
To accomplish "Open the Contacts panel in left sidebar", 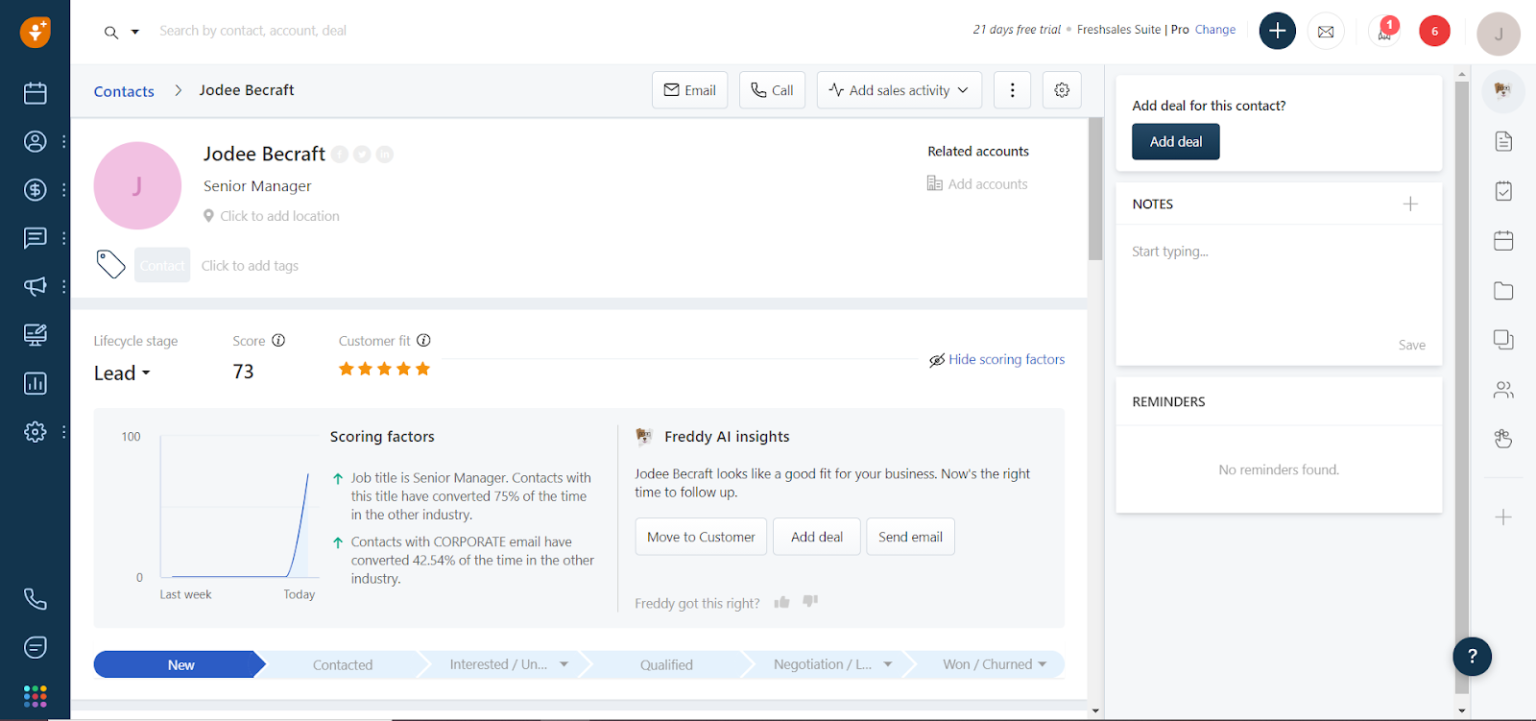I will click(x=35, y=141).
